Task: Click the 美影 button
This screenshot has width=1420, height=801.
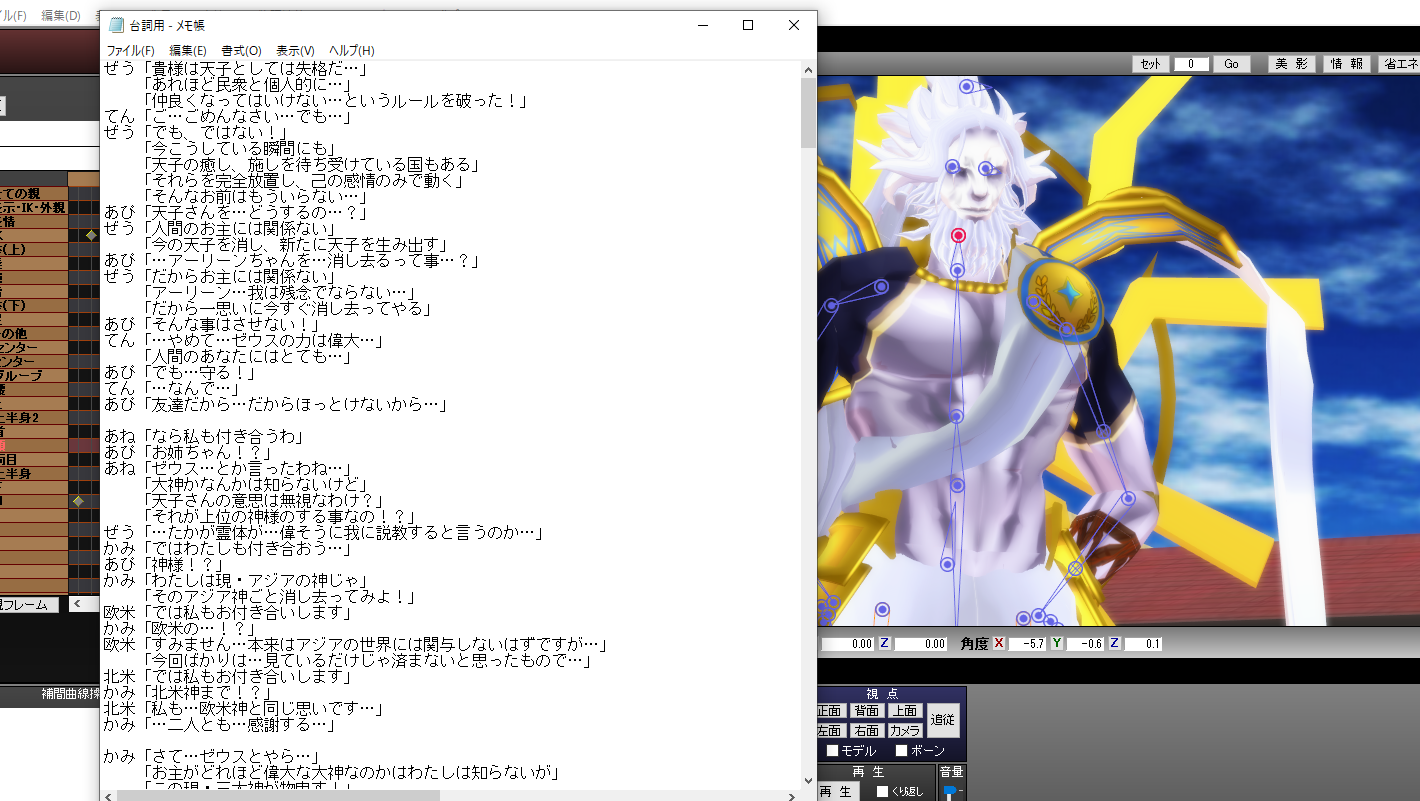Action: pos(1292,64)
